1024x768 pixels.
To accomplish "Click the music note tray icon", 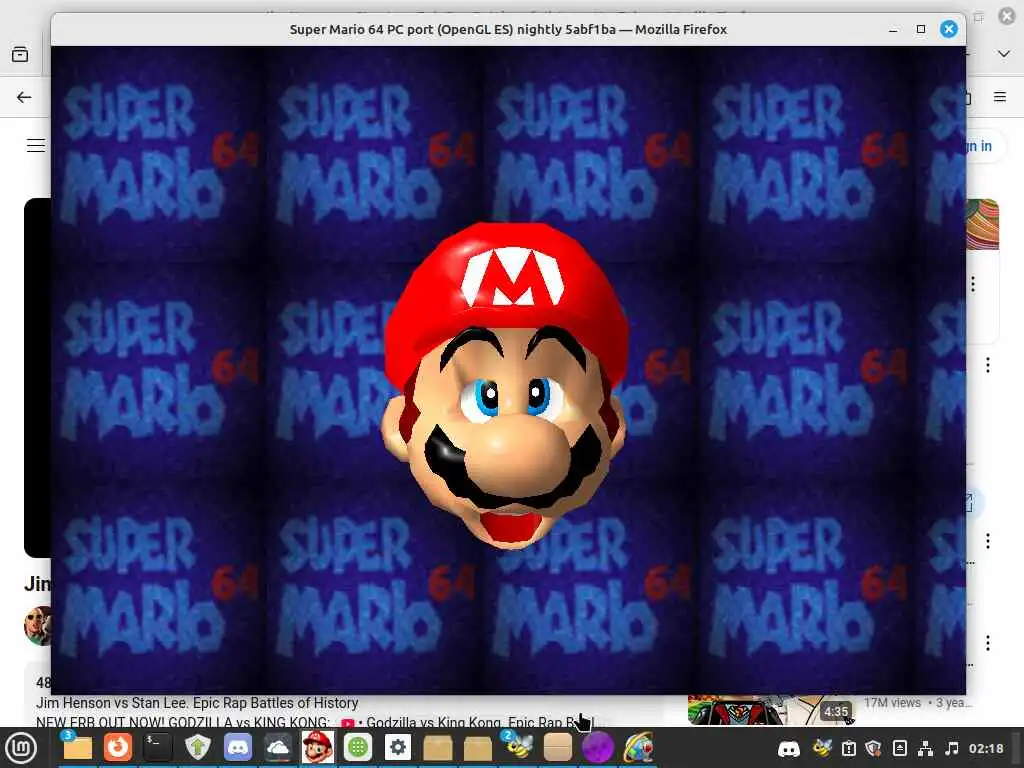I will (952, 748).
